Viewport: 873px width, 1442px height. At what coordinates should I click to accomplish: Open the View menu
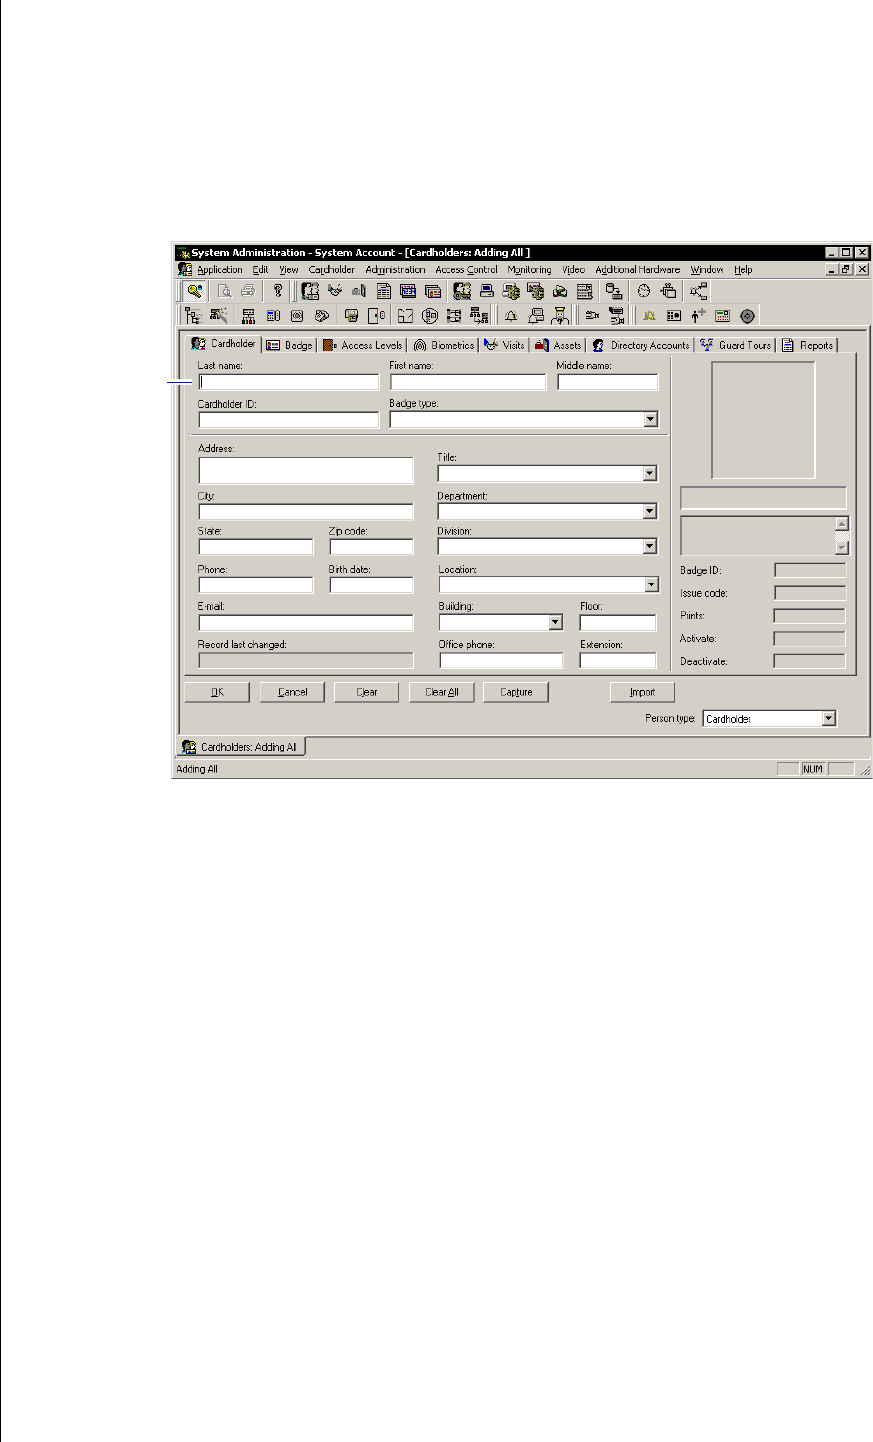289,270
